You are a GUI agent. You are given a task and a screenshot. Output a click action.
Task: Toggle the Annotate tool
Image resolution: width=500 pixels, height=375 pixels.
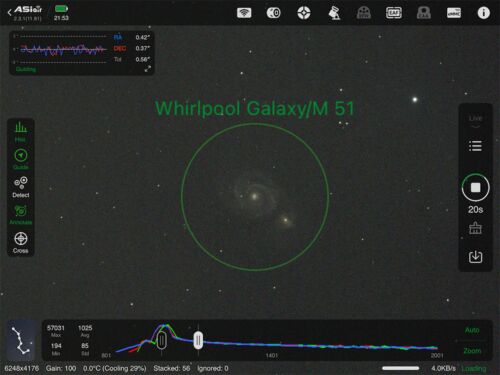21,215
